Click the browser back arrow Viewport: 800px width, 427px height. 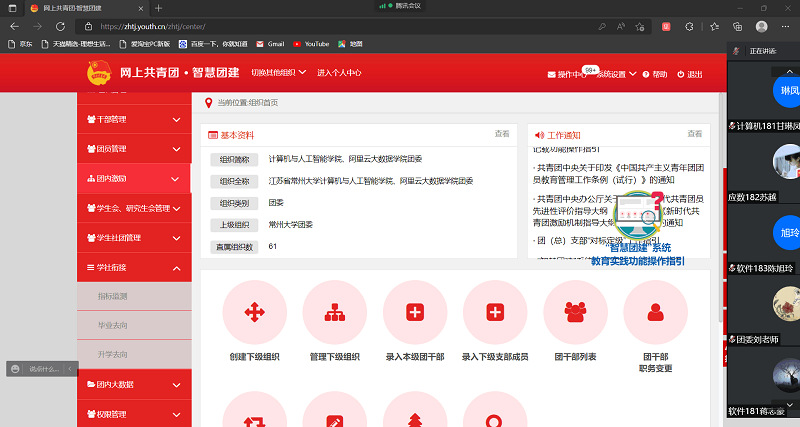click(14, 27)
